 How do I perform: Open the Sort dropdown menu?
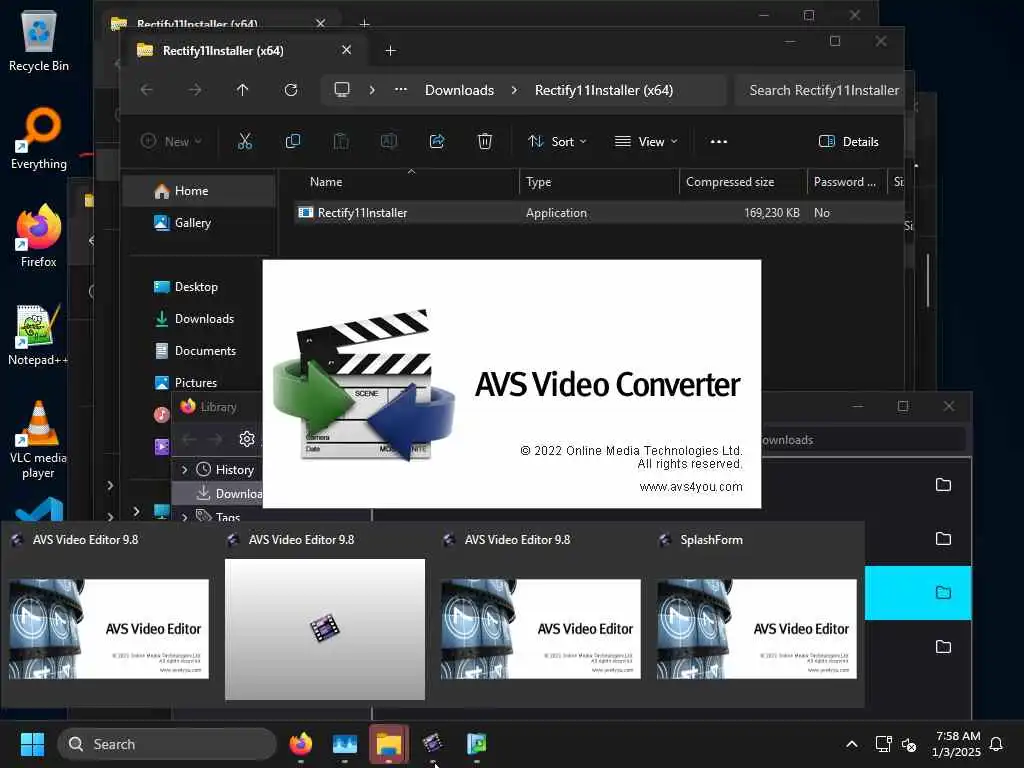click(557, 141)
